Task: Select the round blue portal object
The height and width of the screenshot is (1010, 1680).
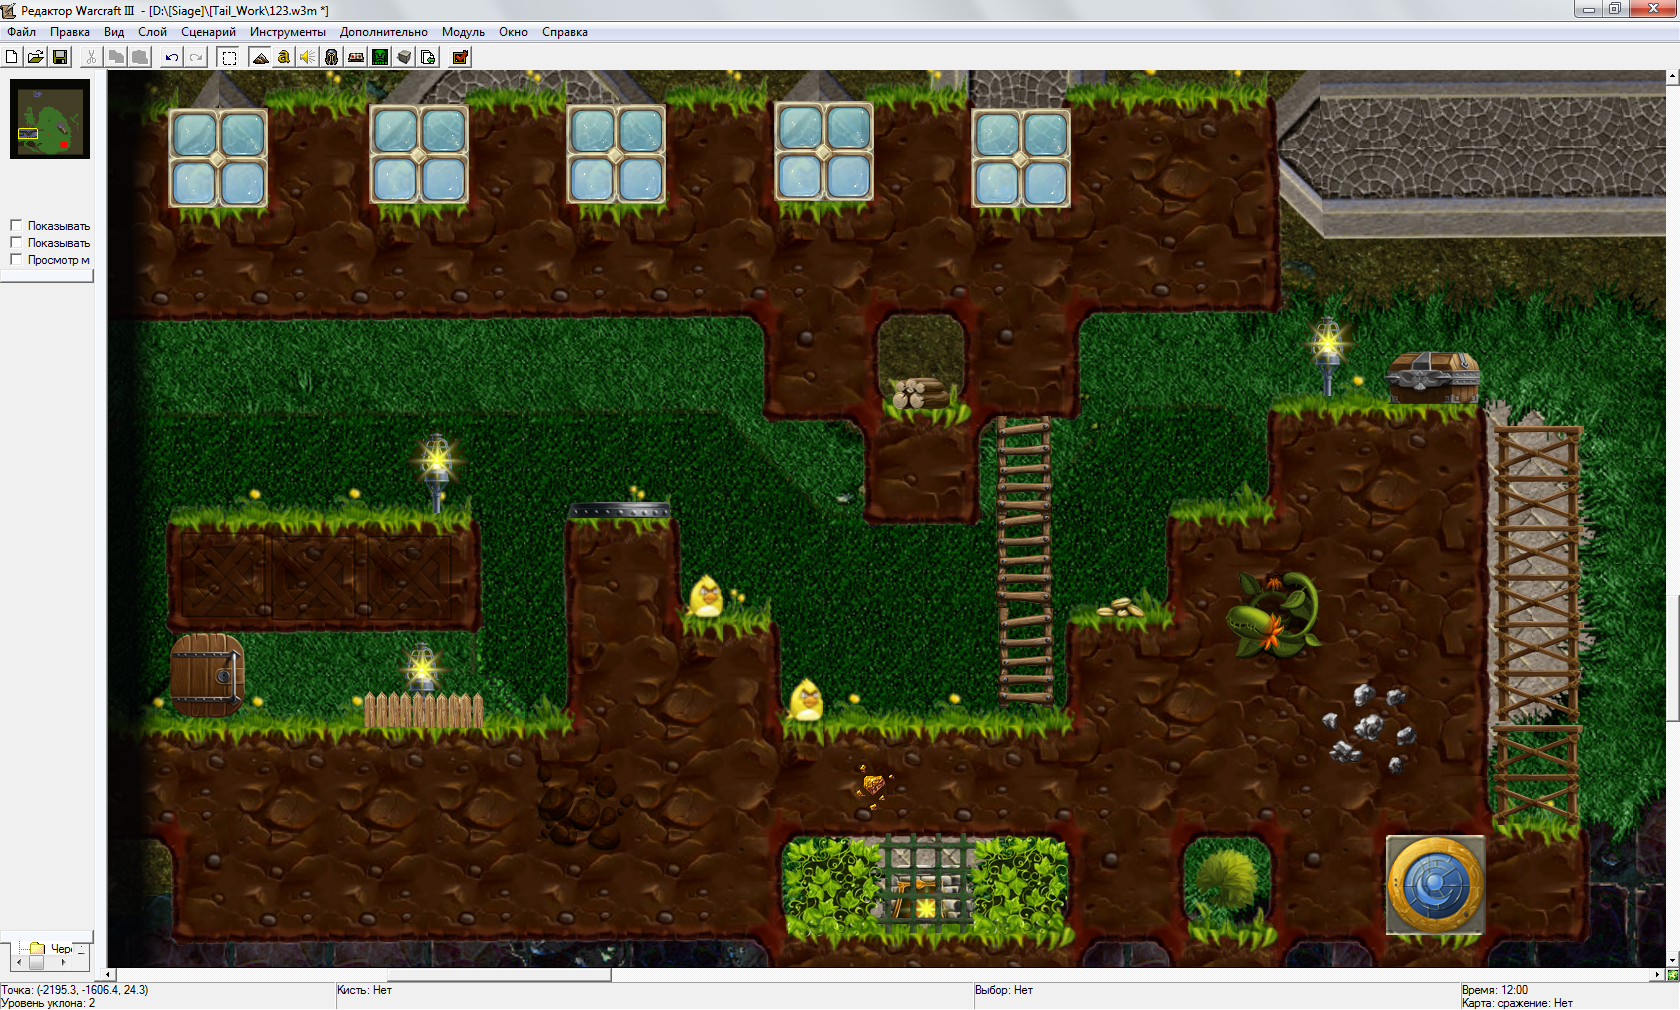Action: (1435, 885)
